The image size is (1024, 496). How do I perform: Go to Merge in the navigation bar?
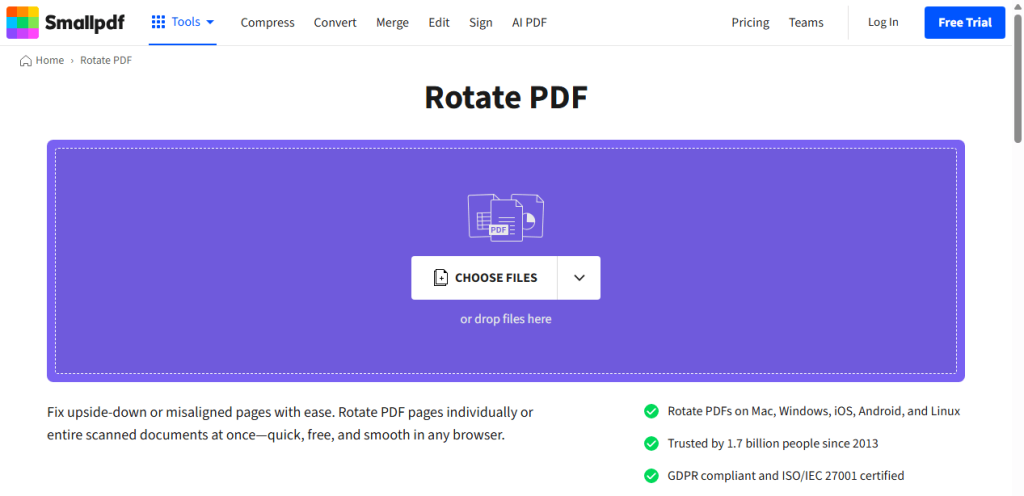pyautogui.click(x=392, y=23)
